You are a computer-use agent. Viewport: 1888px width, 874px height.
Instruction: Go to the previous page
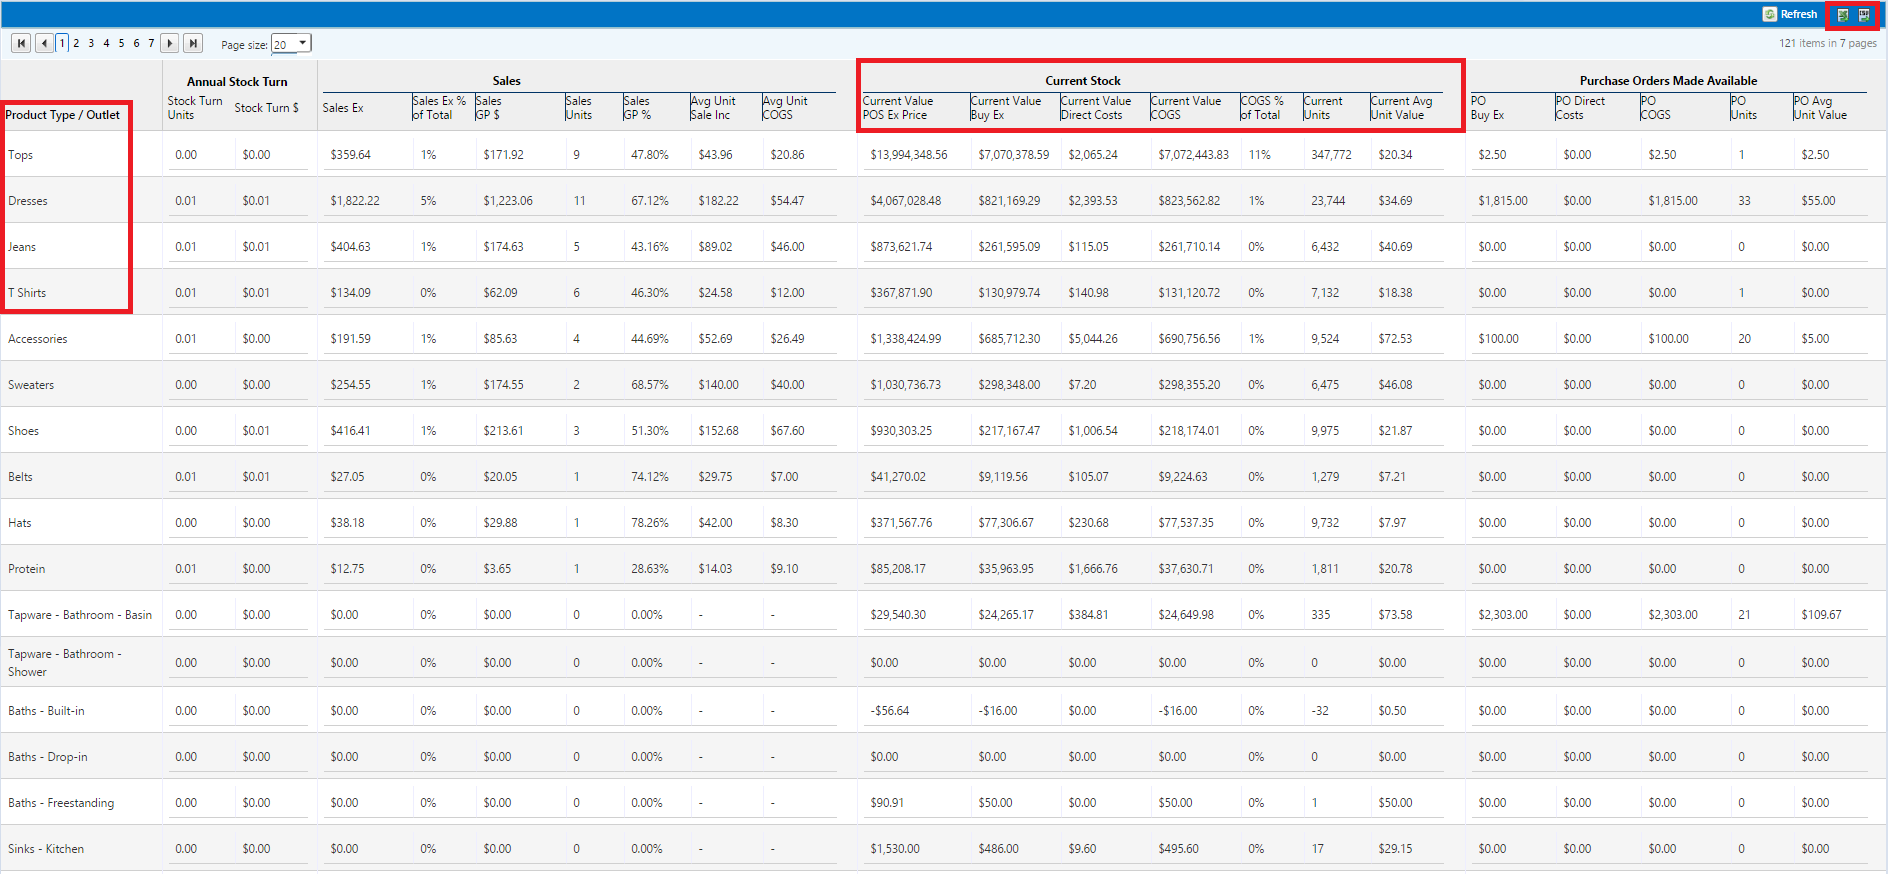pos(44,43)
